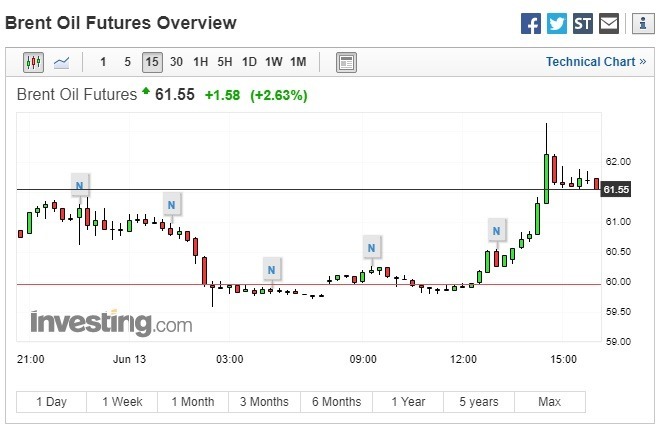This screenshot has width=661, height=437.
Task: Share chart on StockTwits
Action: pyautogui.click(x=583, y=24)
